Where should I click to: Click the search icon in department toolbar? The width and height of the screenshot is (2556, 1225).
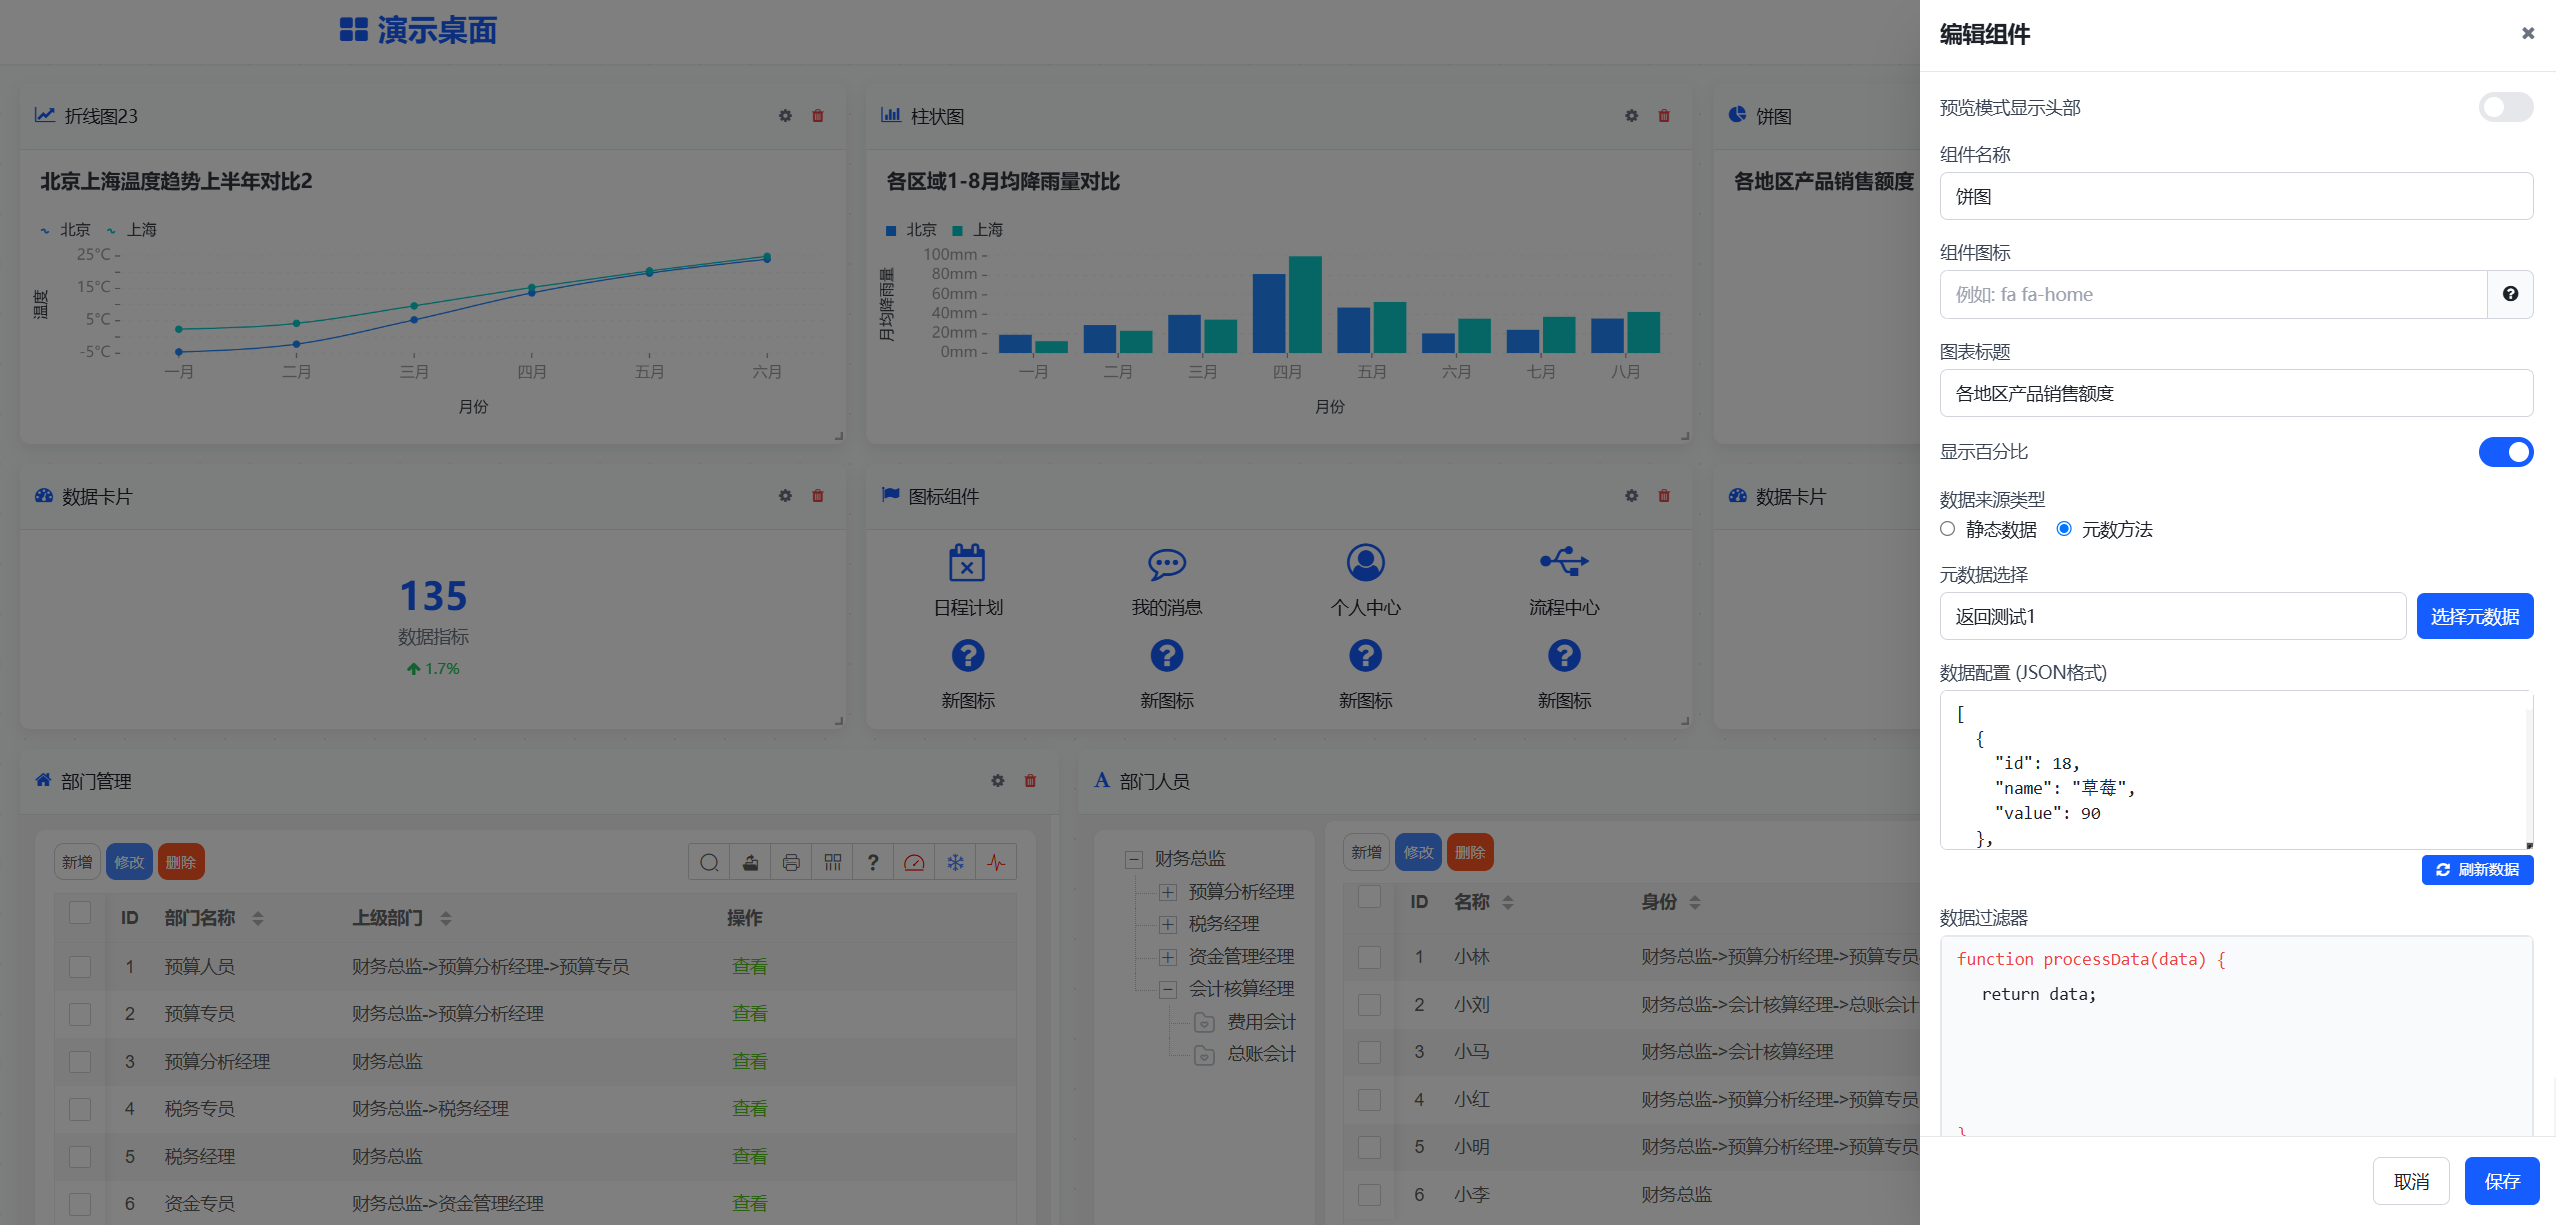coord(709,862)
